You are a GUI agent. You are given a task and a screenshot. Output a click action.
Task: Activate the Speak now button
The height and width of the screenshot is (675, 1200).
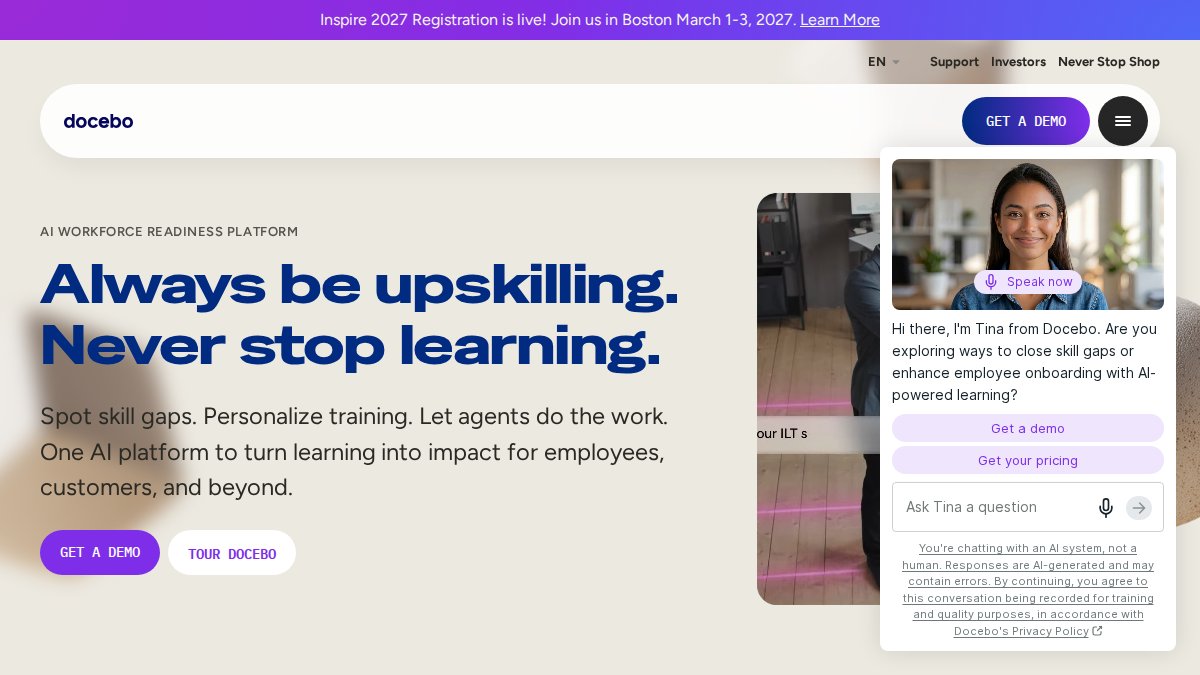click(1028, 282)
